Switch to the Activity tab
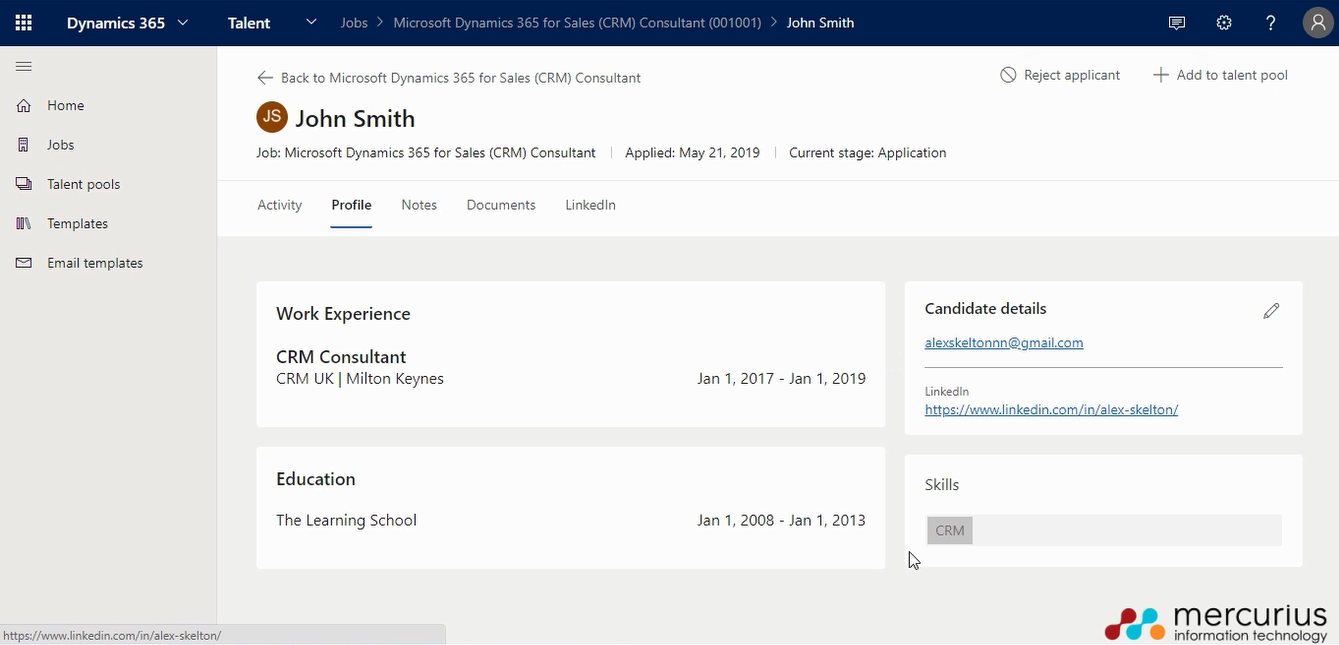1339x645 pixels. coord(279,205)
